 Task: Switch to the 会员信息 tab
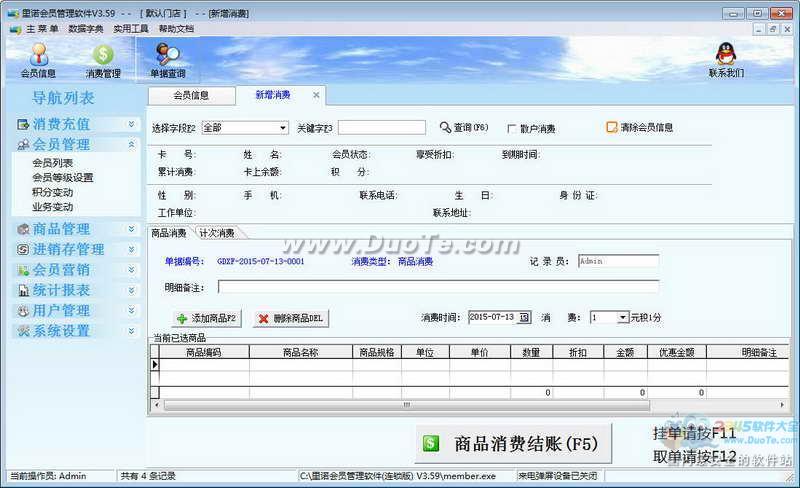point(191,95)
